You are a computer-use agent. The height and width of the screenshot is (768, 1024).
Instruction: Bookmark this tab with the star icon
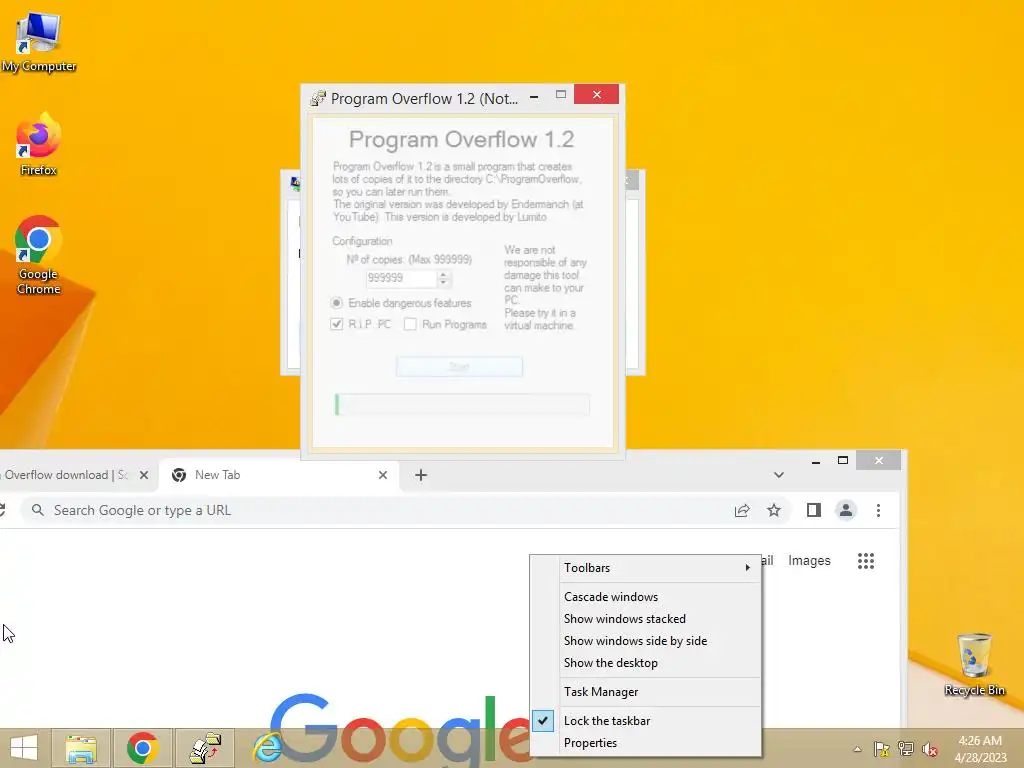pos(774,511)
